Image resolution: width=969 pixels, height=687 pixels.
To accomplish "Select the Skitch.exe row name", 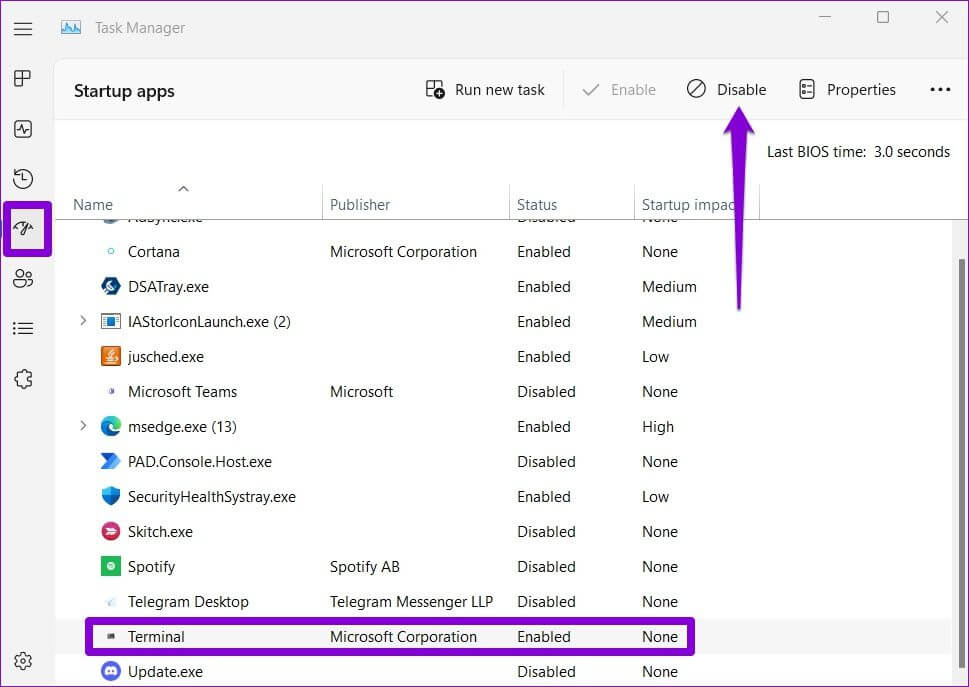I will (x=160, y=532).
